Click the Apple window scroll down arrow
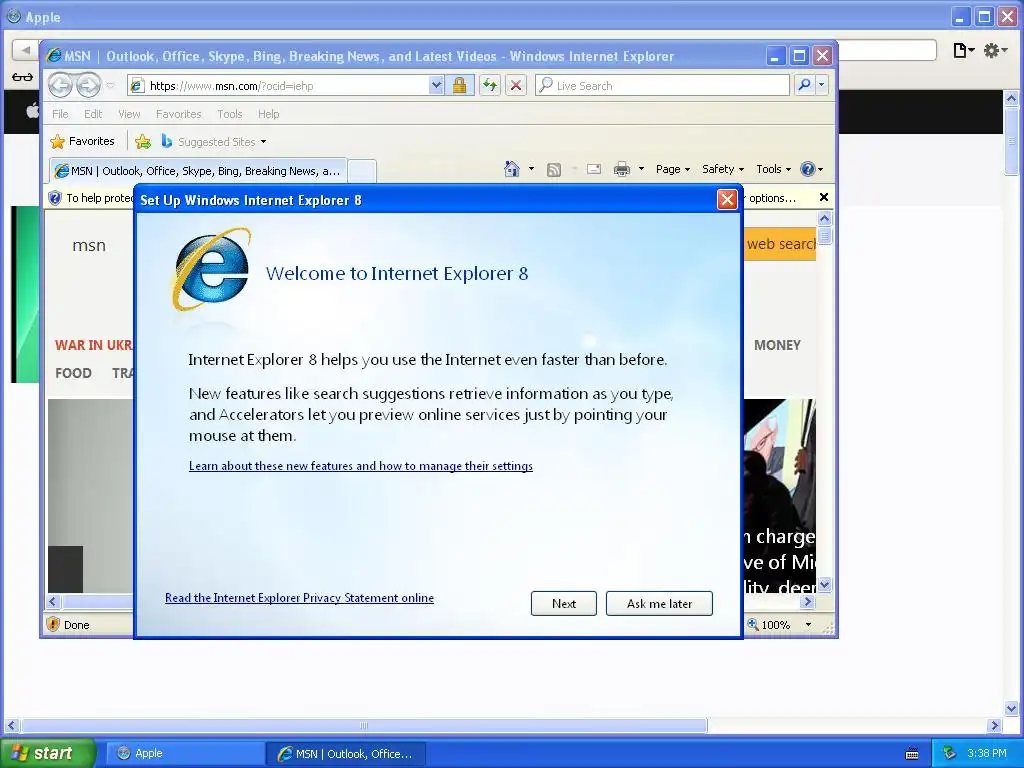Image resolution: width=1024 pixels, height=768 pixels. [1011, 709]
